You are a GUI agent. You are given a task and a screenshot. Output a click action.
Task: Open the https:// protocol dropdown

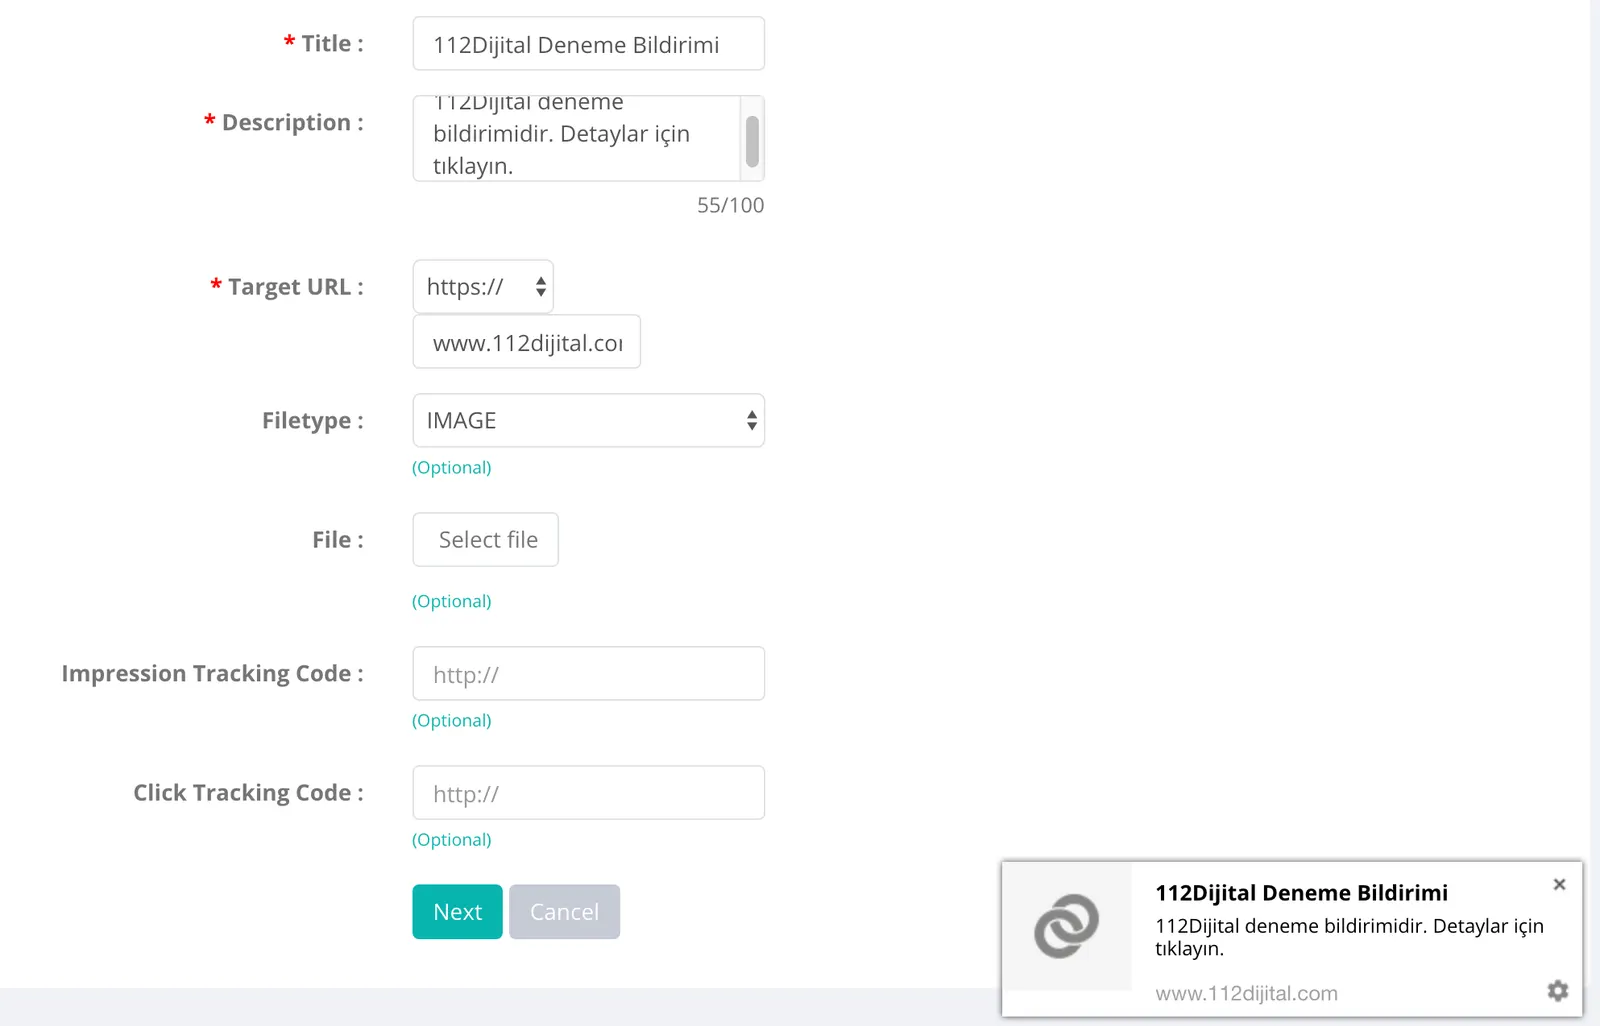(x=483, y=287)
